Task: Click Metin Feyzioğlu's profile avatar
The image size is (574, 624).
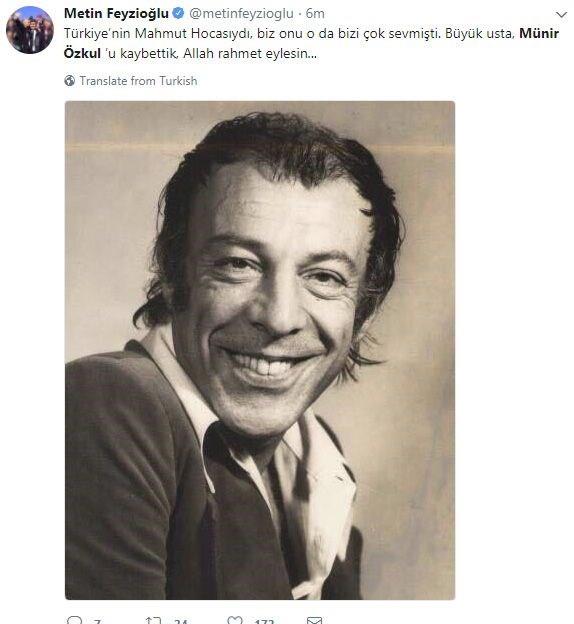Action: [30, 30]
